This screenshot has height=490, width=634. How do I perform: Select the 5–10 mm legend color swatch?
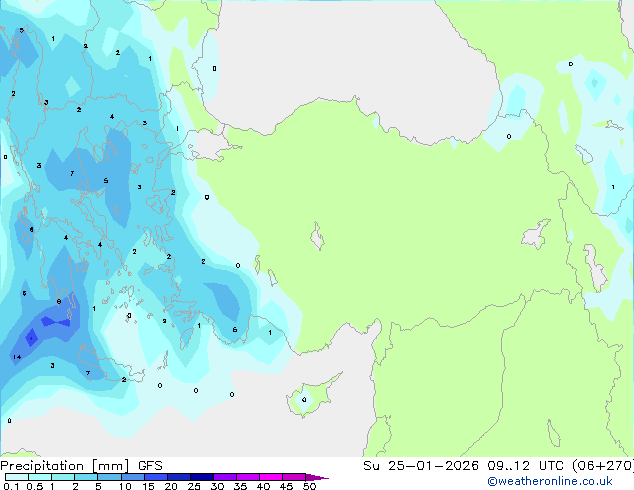(x=109, y=477)
